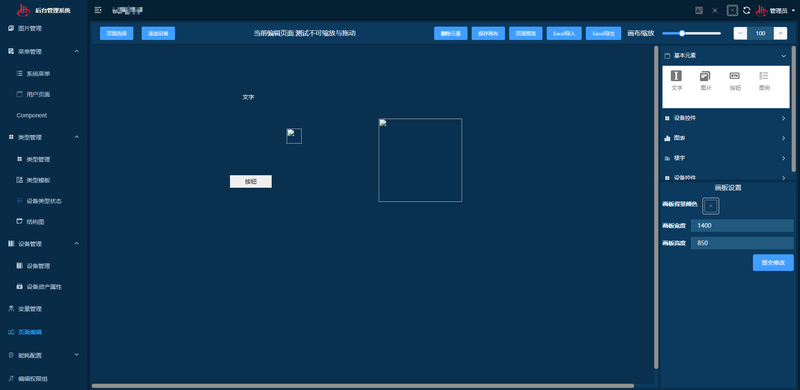This screenshot has height=390, width=800.
Task: Collapse the 基本元素 panel section
Action: [725, 56]
